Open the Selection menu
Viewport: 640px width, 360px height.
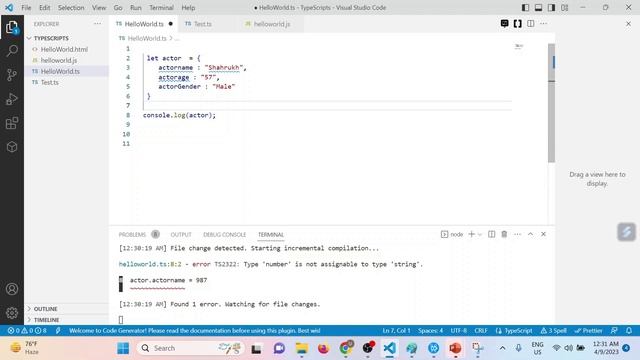point(71,7)
